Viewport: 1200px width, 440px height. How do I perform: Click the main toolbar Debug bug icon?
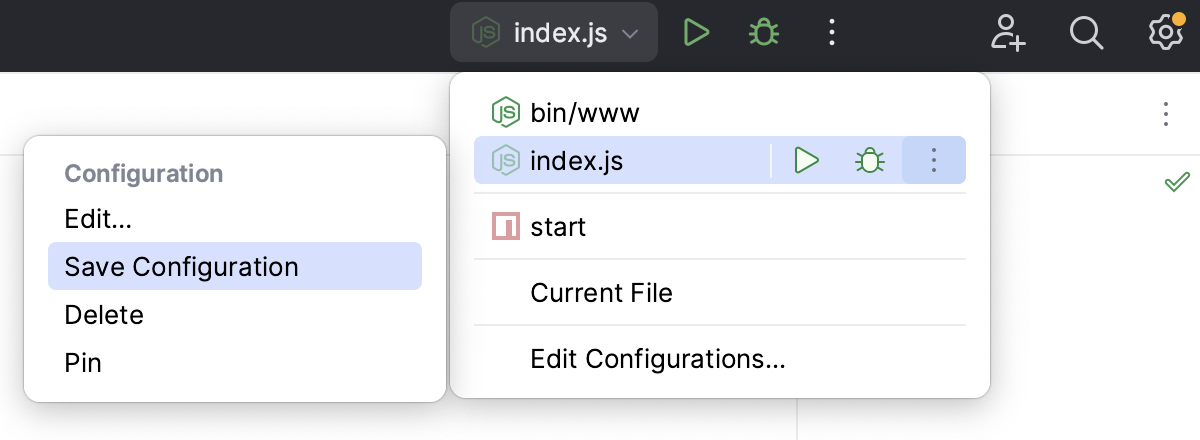[x=764, y=33]
